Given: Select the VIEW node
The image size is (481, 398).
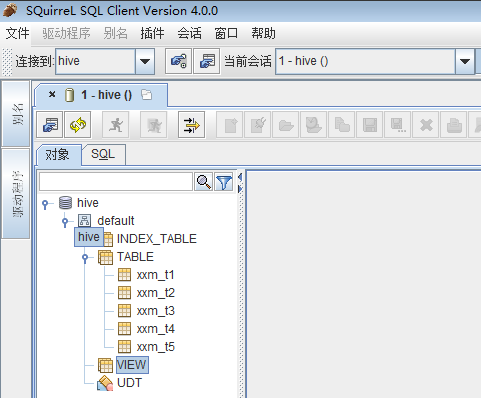Looking at the screenshot, I should (x=132, y=365).
